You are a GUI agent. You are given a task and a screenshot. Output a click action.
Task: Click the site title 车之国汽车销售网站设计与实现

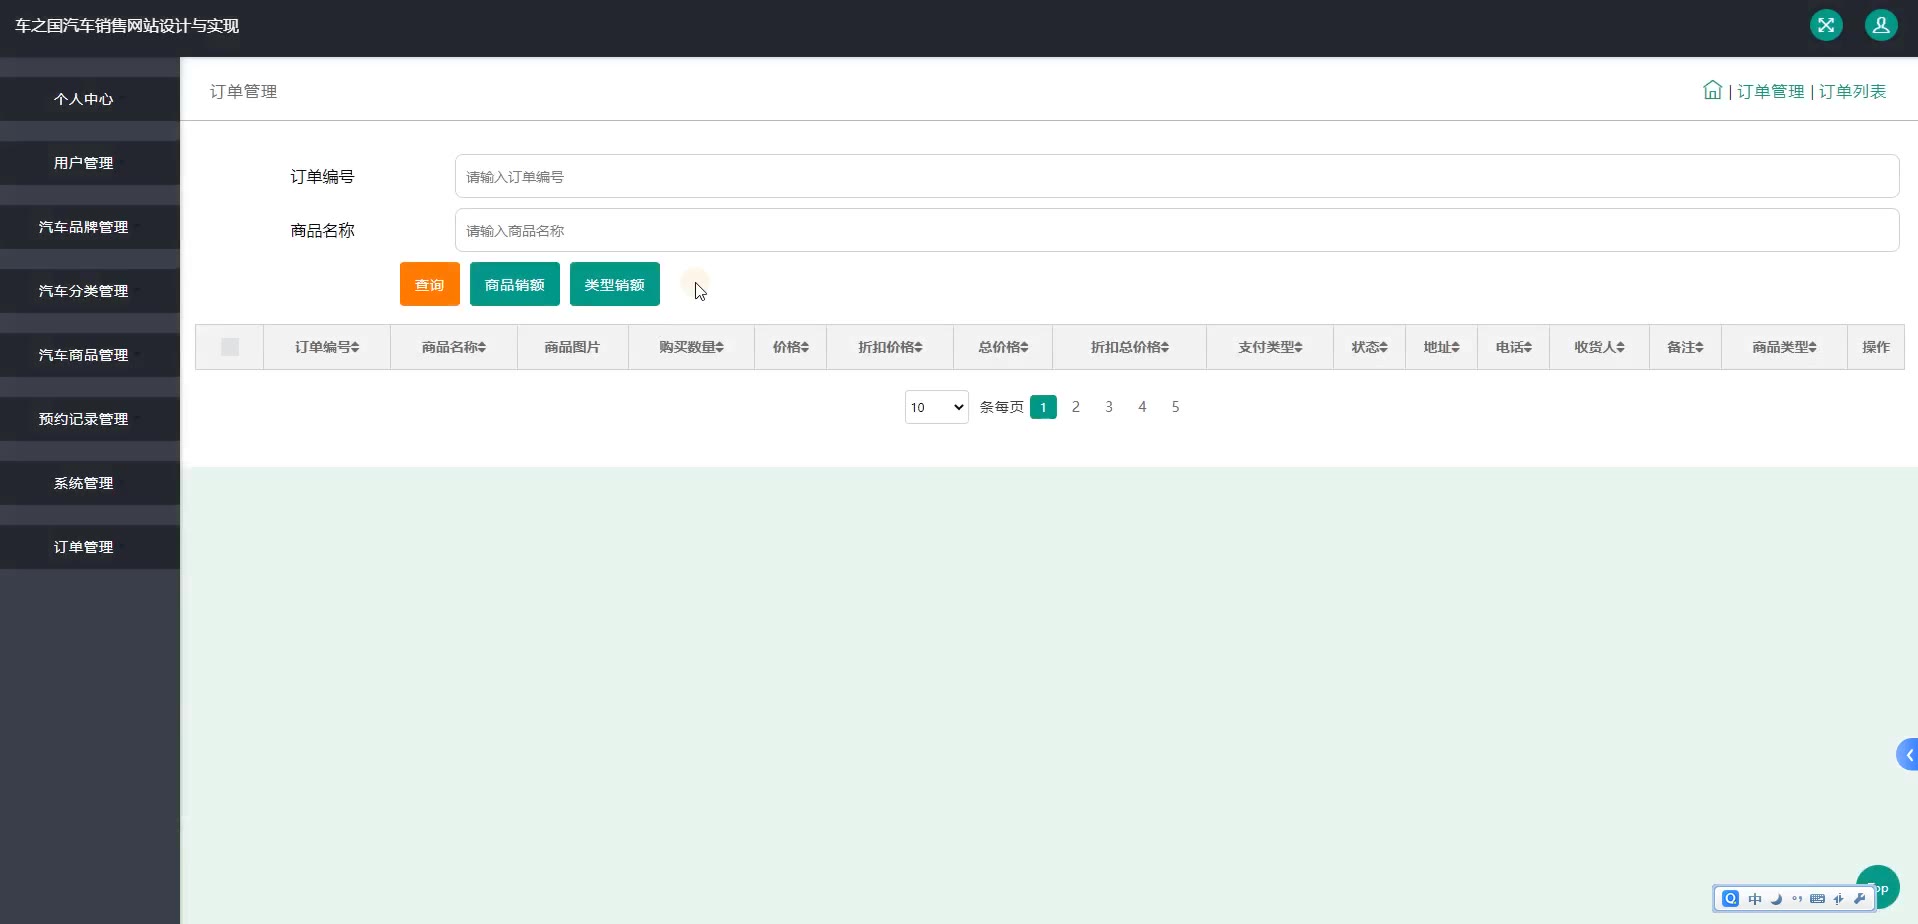tap(127, 26)
